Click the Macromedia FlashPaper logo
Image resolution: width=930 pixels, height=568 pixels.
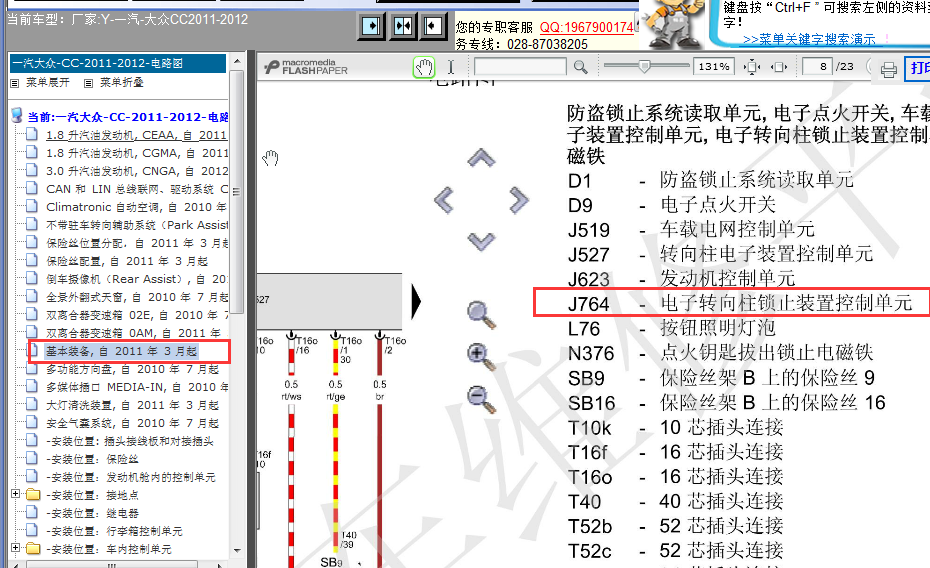point(306,66)
